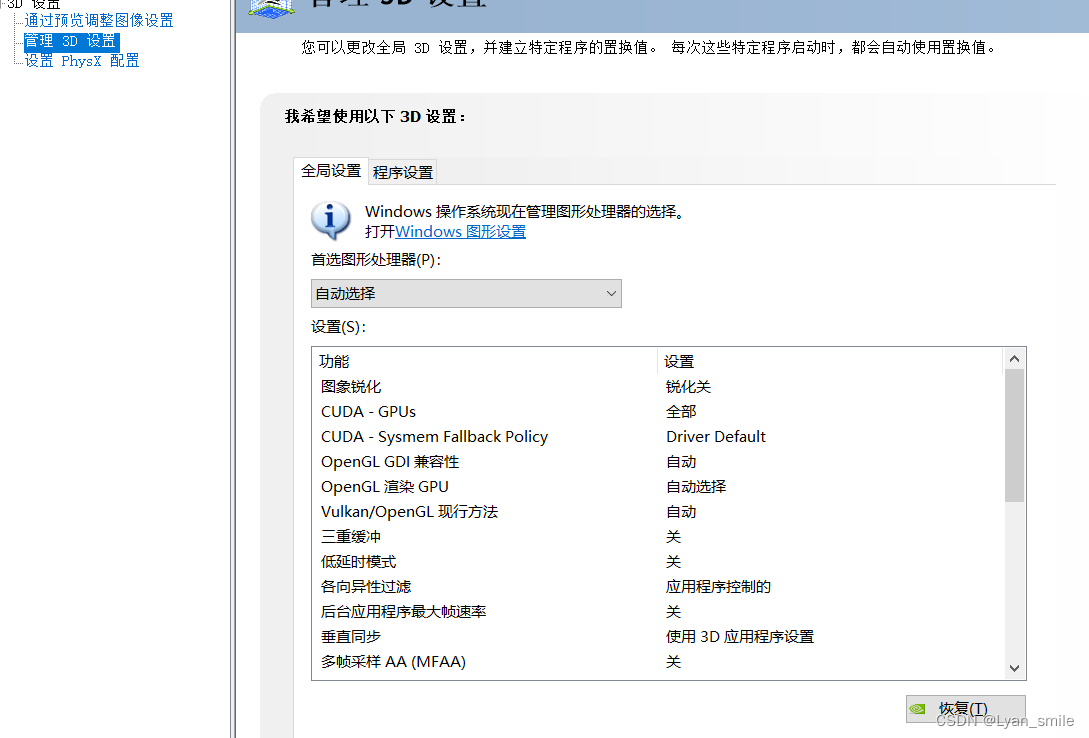1089x738 pixels.
Task: Select CUDA - Sysmem Fallback Policy row
Action: tap(658, 437)
